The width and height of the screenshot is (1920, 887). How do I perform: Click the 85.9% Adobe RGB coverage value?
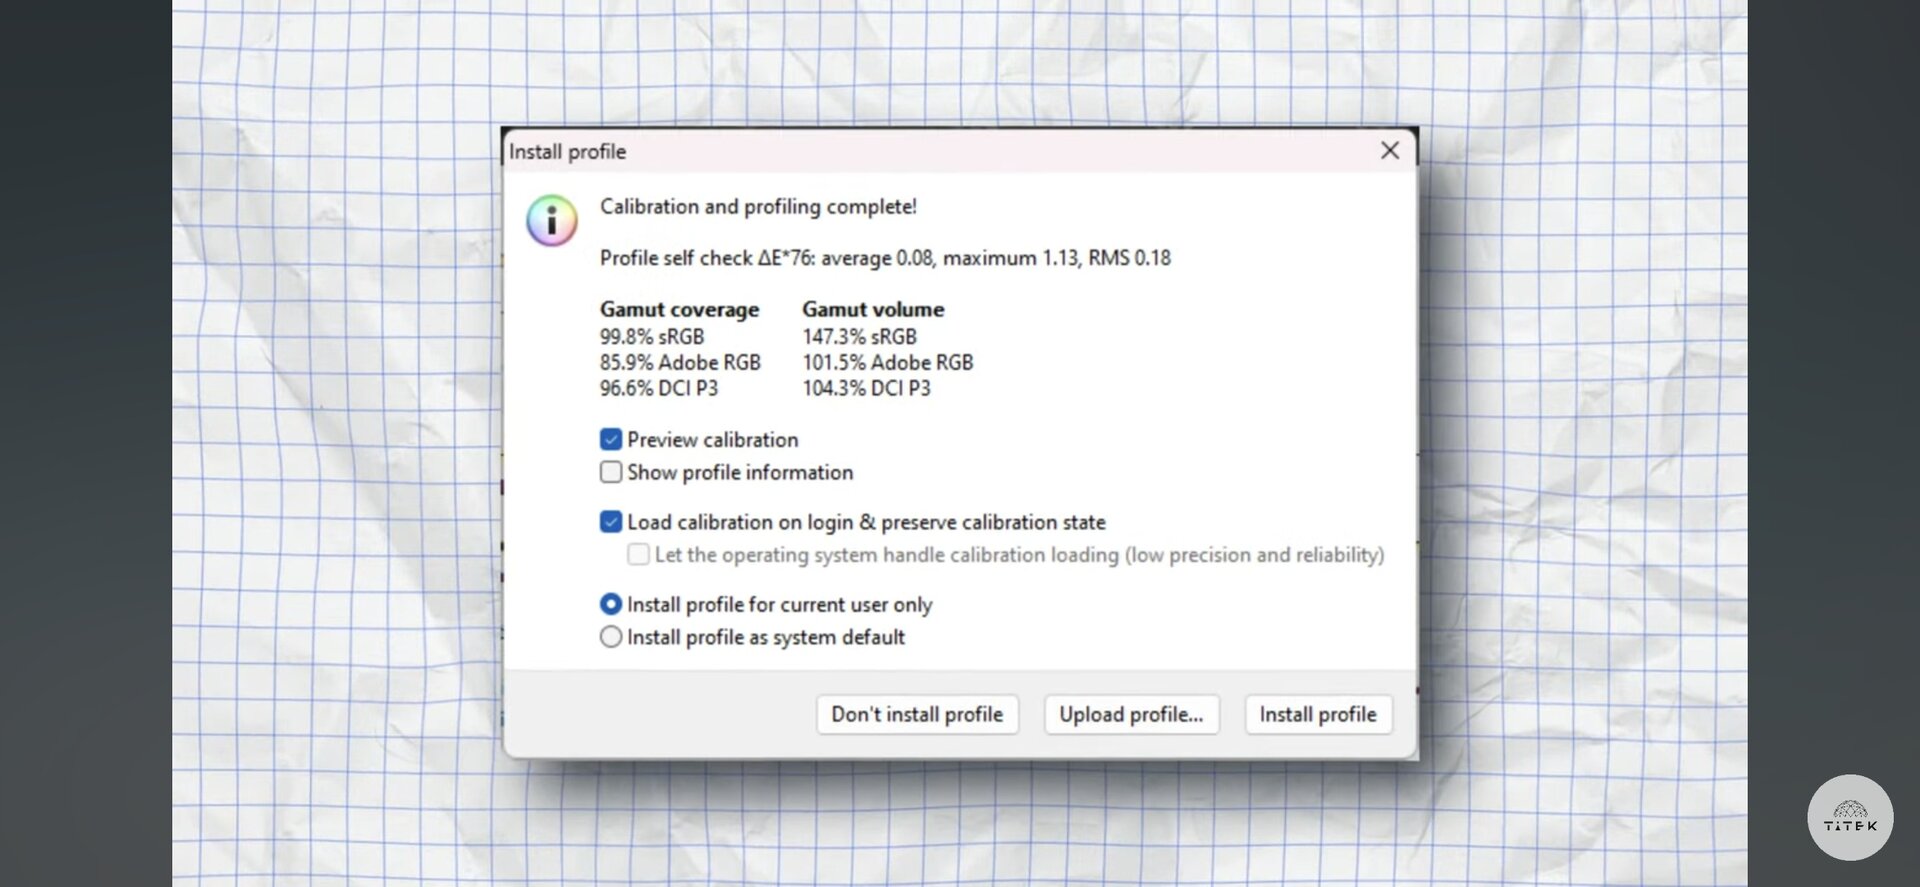tap(680, 362)
